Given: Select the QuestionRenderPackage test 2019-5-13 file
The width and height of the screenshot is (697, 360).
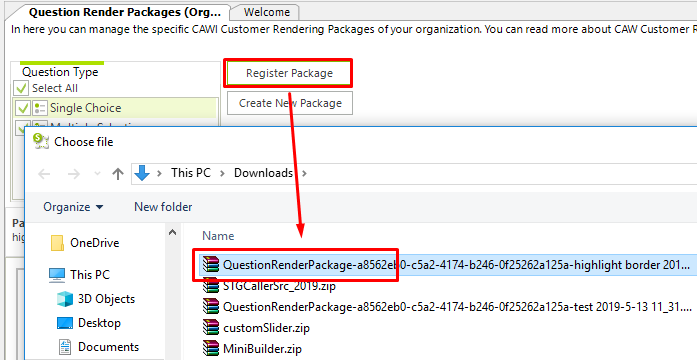Looking at the screenshot, I should coord(457,307).
